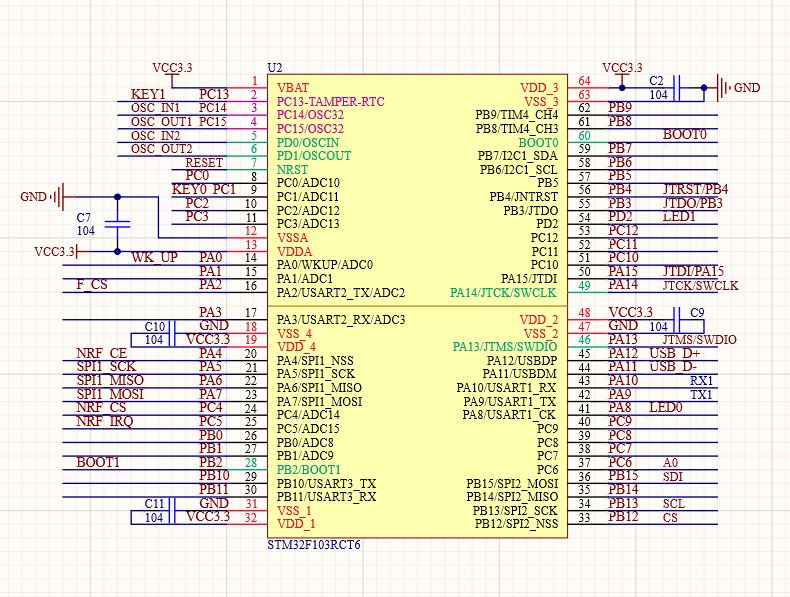790x597 pixels.
Task: Click the NRF_CS net label
Action: pyautogui.click(x=101, y=407)
